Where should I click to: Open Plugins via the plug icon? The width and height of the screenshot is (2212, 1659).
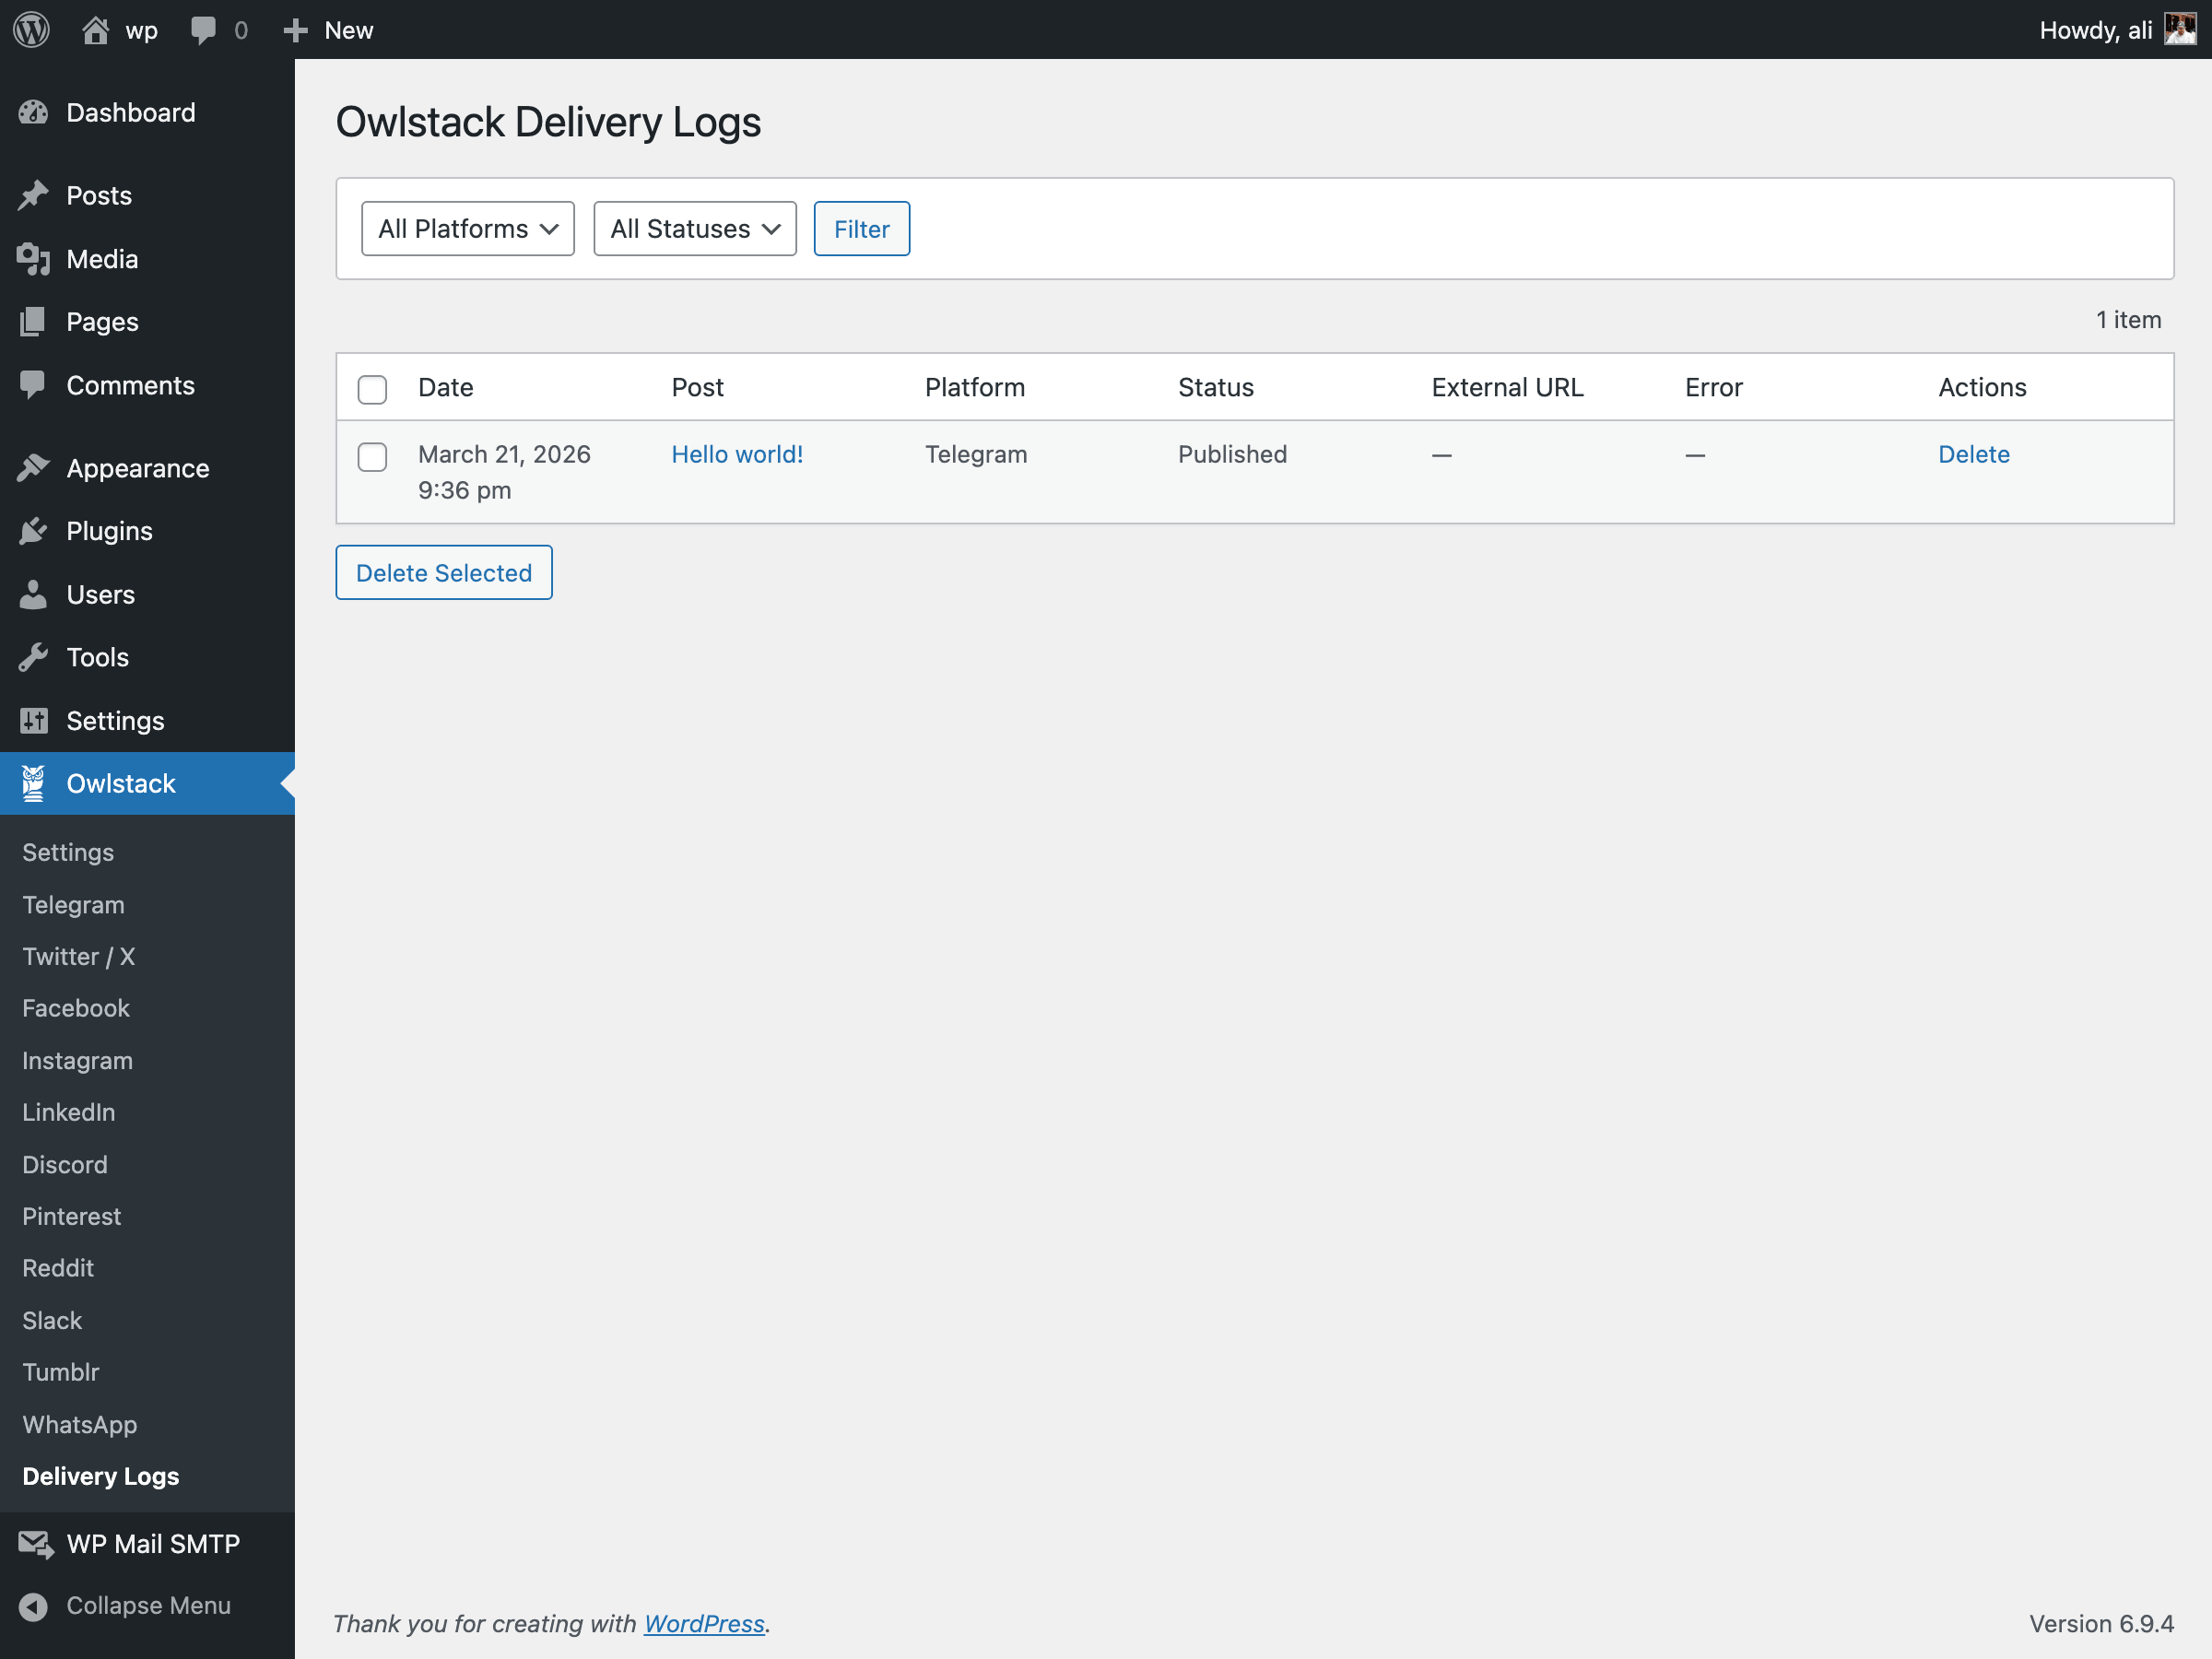pyautogui.click(x=33, y=531)
